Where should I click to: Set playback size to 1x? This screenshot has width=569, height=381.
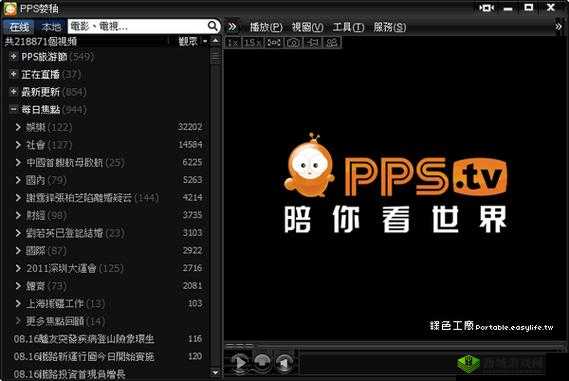tap(233, 43)
